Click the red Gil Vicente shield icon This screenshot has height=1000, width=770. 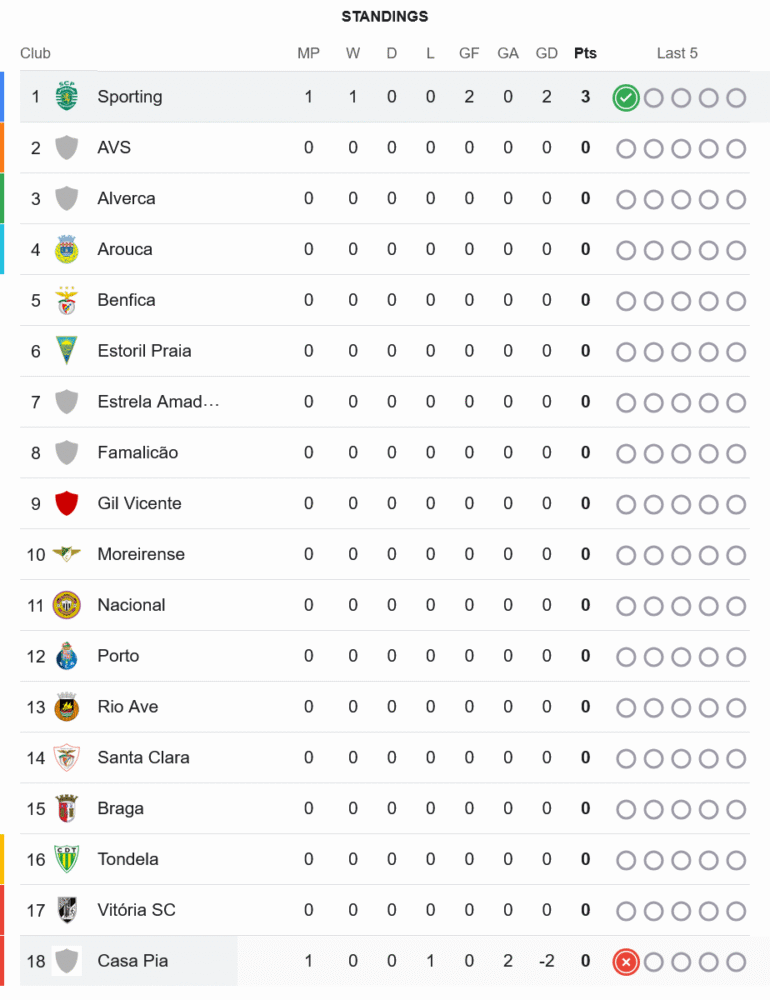tap(67, 503)
